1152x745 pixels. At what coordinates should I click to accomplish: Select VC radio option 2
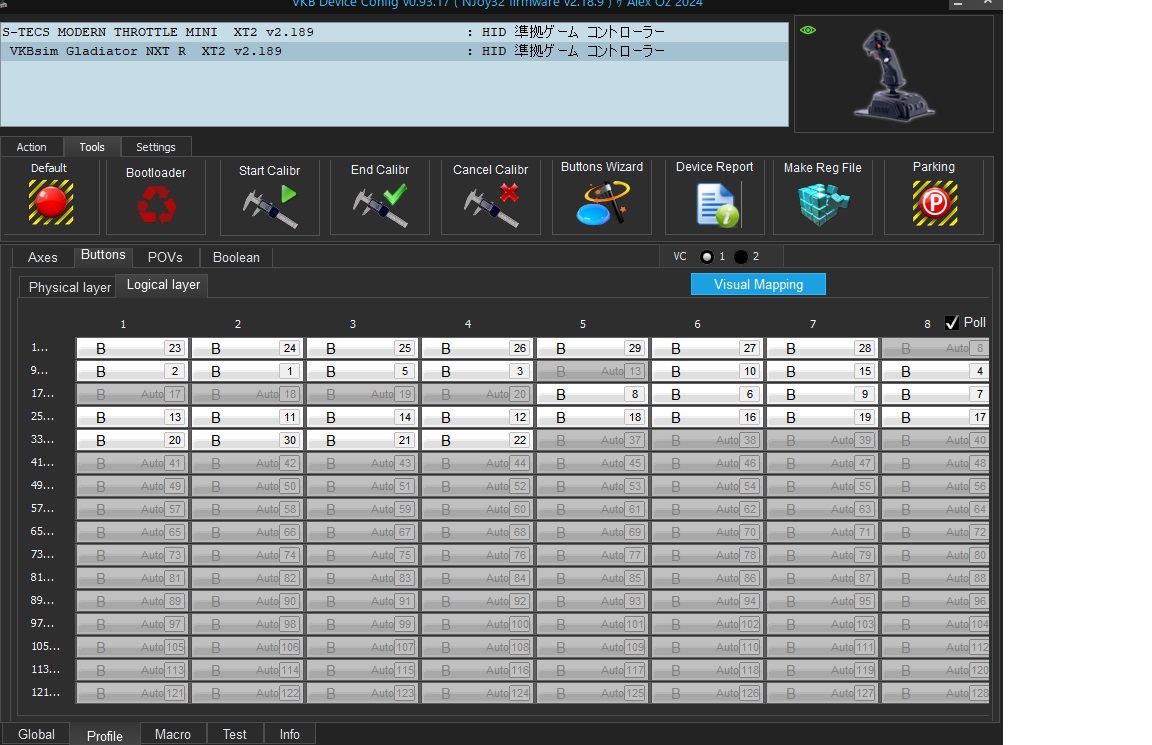741,256
